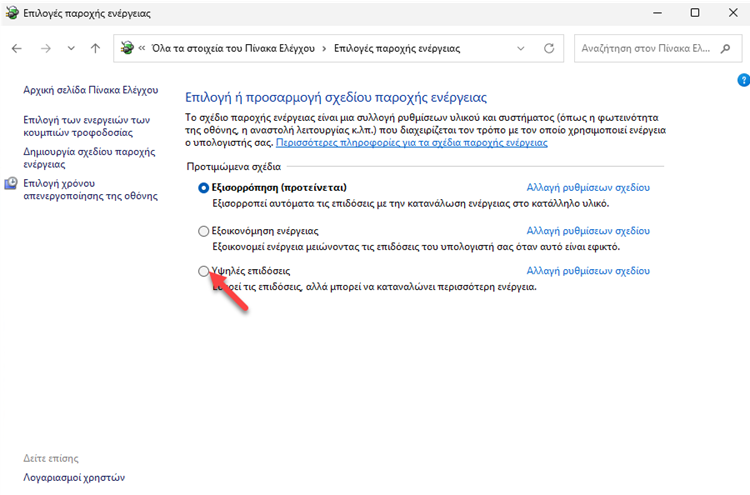This screenshot has height=495, width=750.
Task: Click the shield icon beside display turn-off option
Action: tap(11, 184)
